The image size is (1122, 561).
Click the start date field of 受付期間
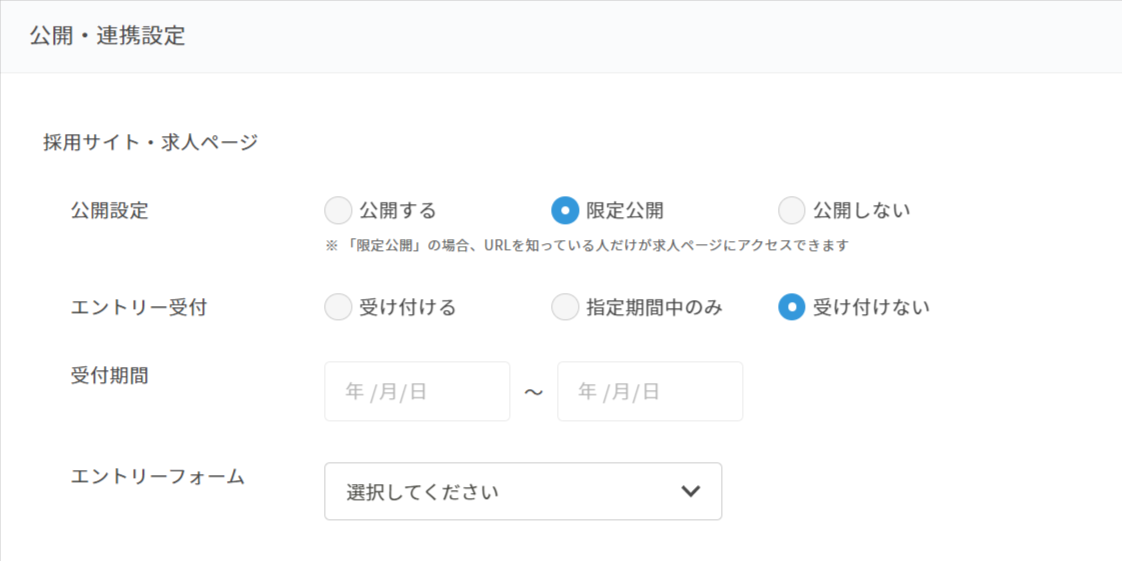417,391
